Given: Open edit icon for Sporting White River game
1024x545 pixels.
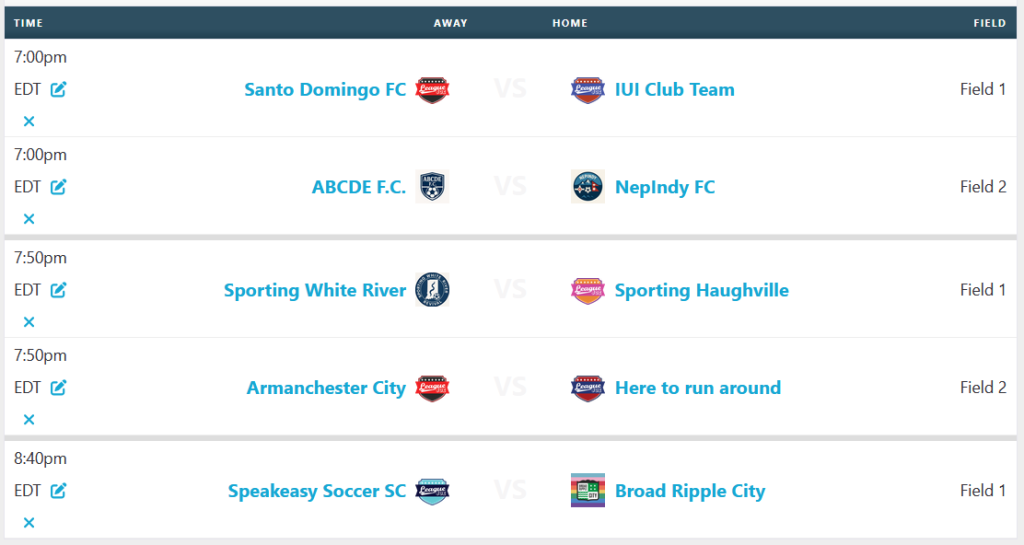Looking at the screenshot, I should pos(58,290).
